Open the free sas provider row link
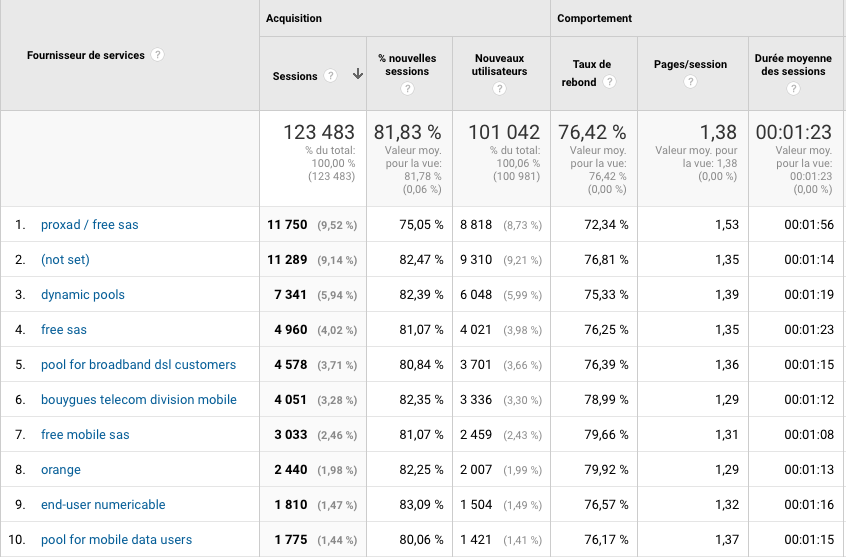 tap(64, 330)
